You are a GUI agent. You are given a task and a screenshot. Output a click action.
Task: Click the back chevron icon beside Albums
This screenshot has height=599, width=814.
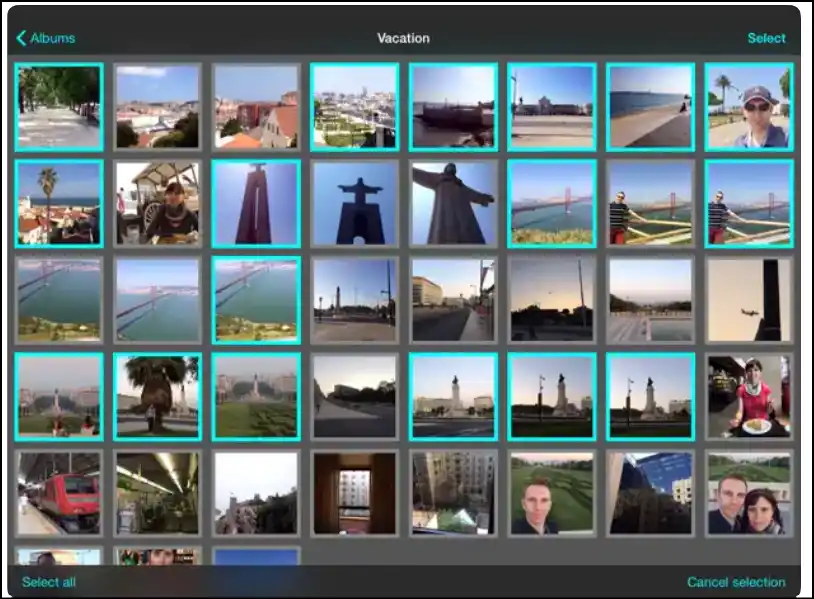21,38
